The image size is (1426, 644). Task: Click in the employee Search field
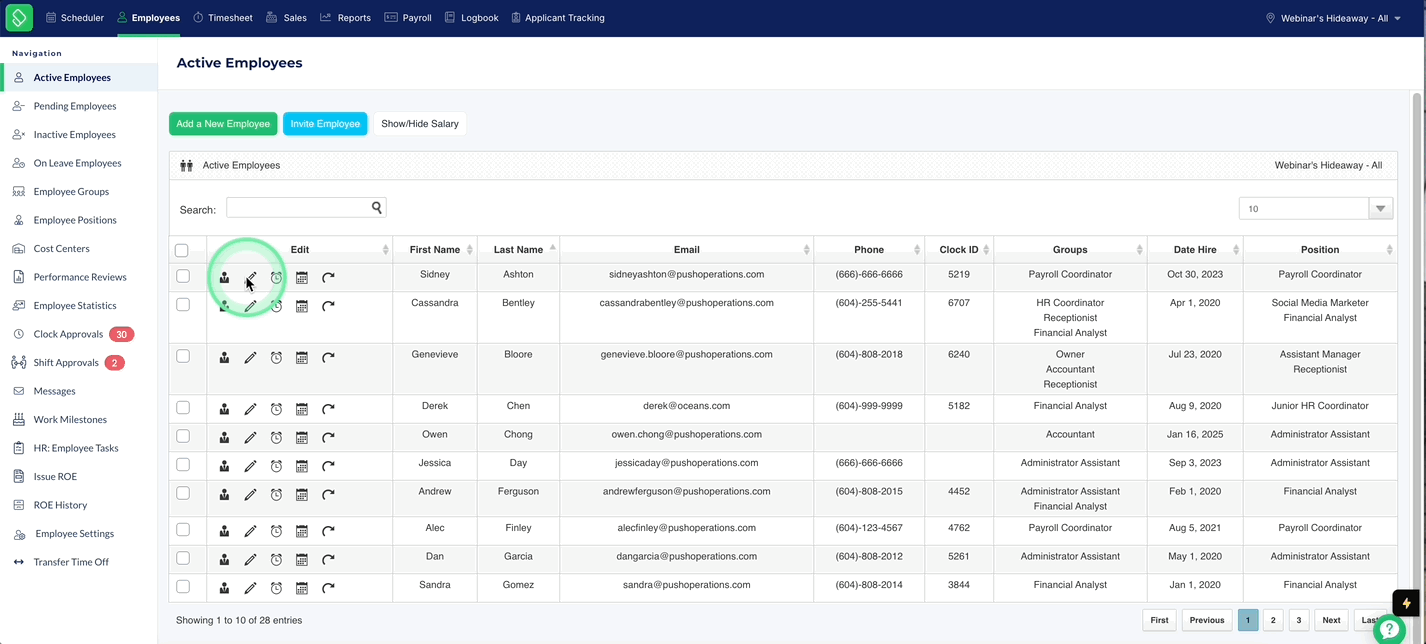pos(298,208)
